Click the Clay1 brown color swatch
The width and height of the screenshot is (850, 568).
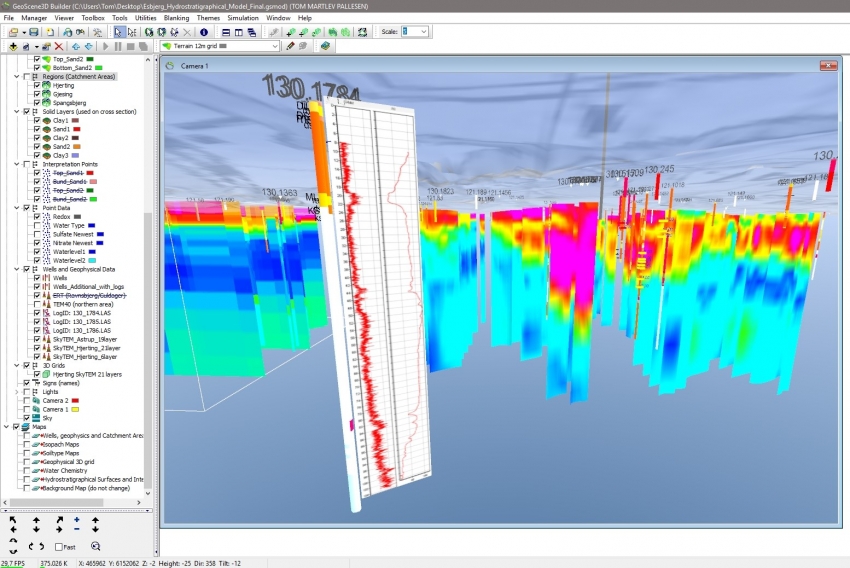75,120
